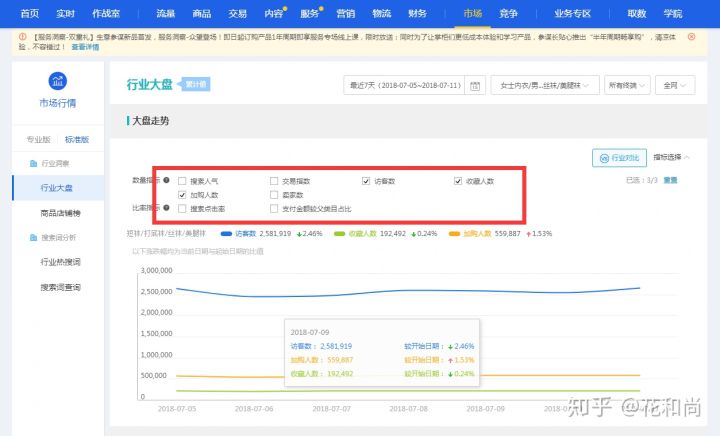This screenshot has height=436, width=720.
Task: Click the 市场行情 chart icon in sidebar
Action: 58,82
